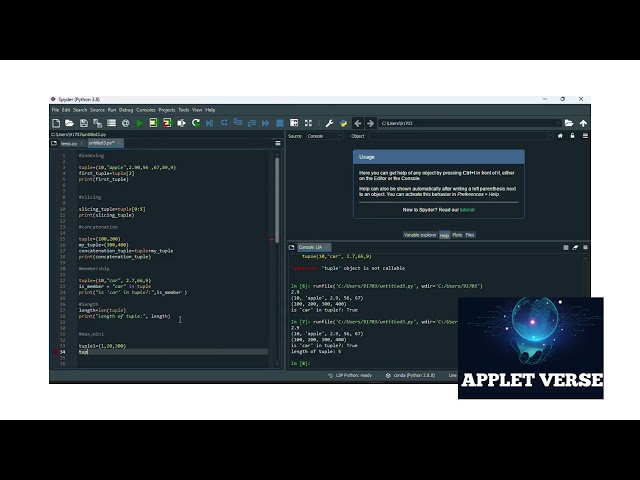
Task: Run the current cell
Action: point(153,123)
